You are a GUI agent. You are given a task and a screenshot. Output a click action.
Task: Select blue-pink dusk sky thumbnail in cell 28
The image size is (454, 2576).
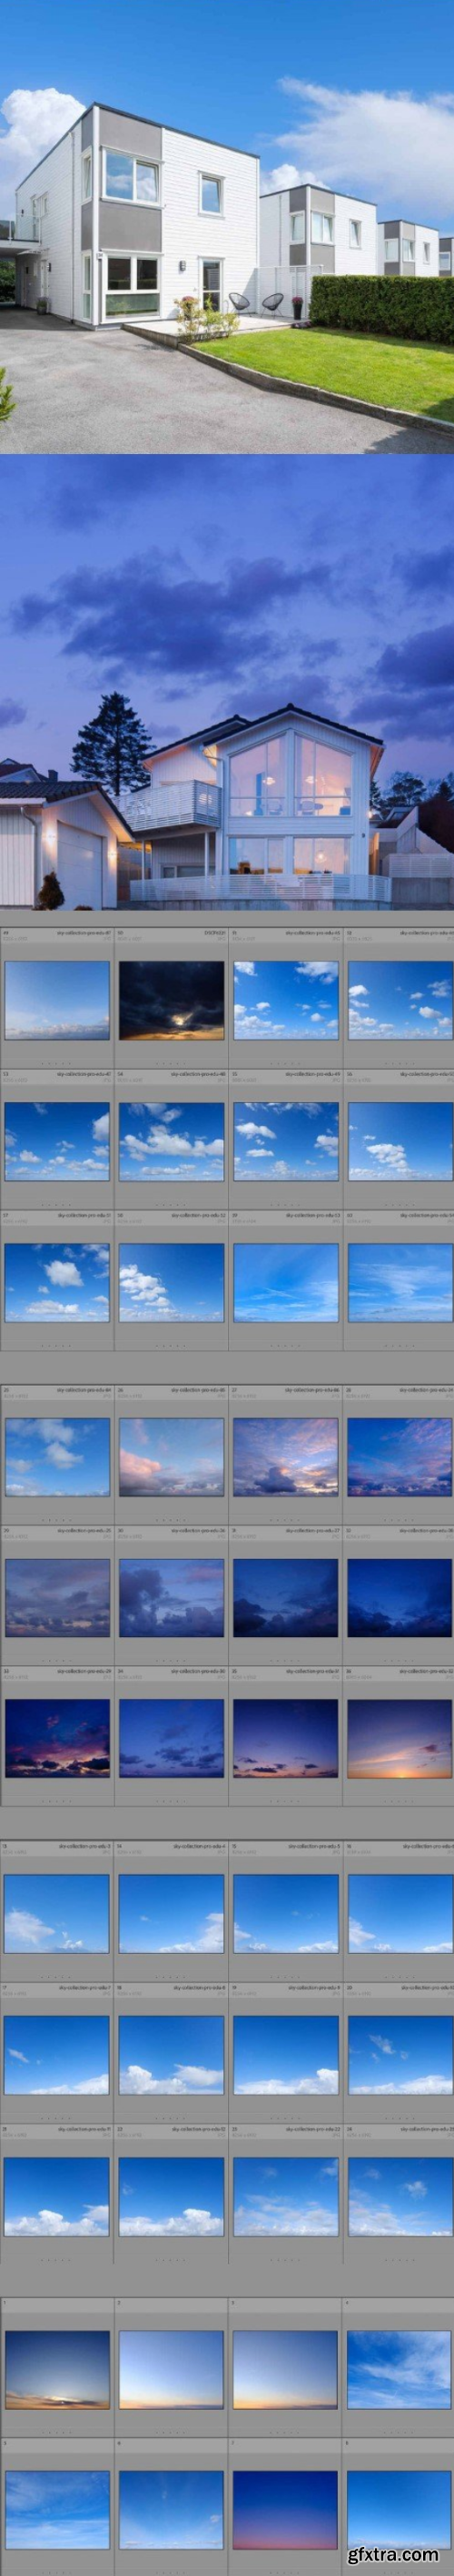[x=400, y=1457]
